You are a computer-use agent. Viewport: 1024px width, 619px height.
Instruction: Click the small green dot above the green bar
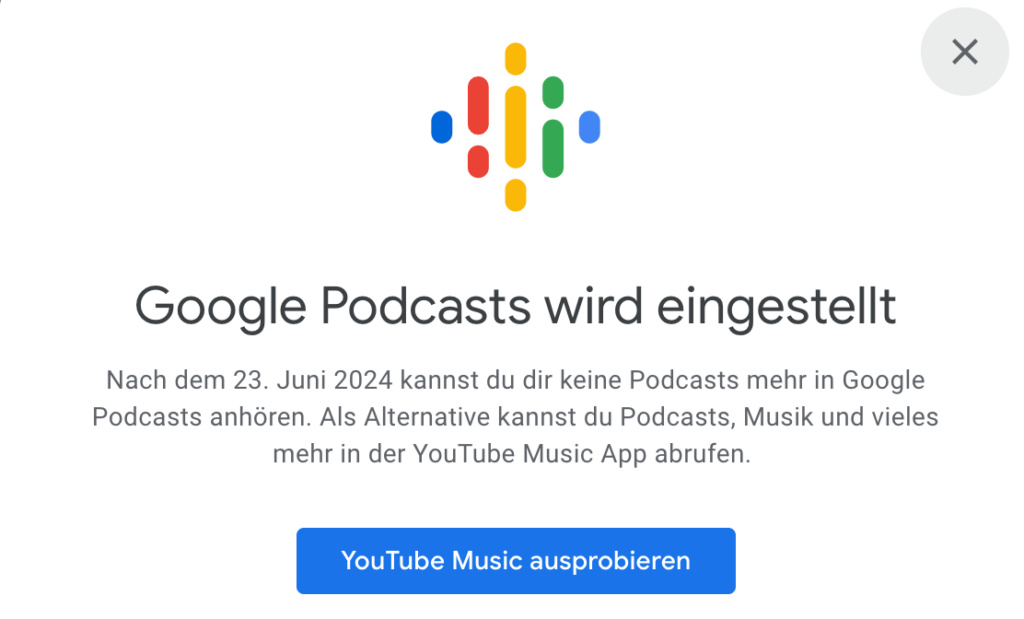click(x=552, y=92)
